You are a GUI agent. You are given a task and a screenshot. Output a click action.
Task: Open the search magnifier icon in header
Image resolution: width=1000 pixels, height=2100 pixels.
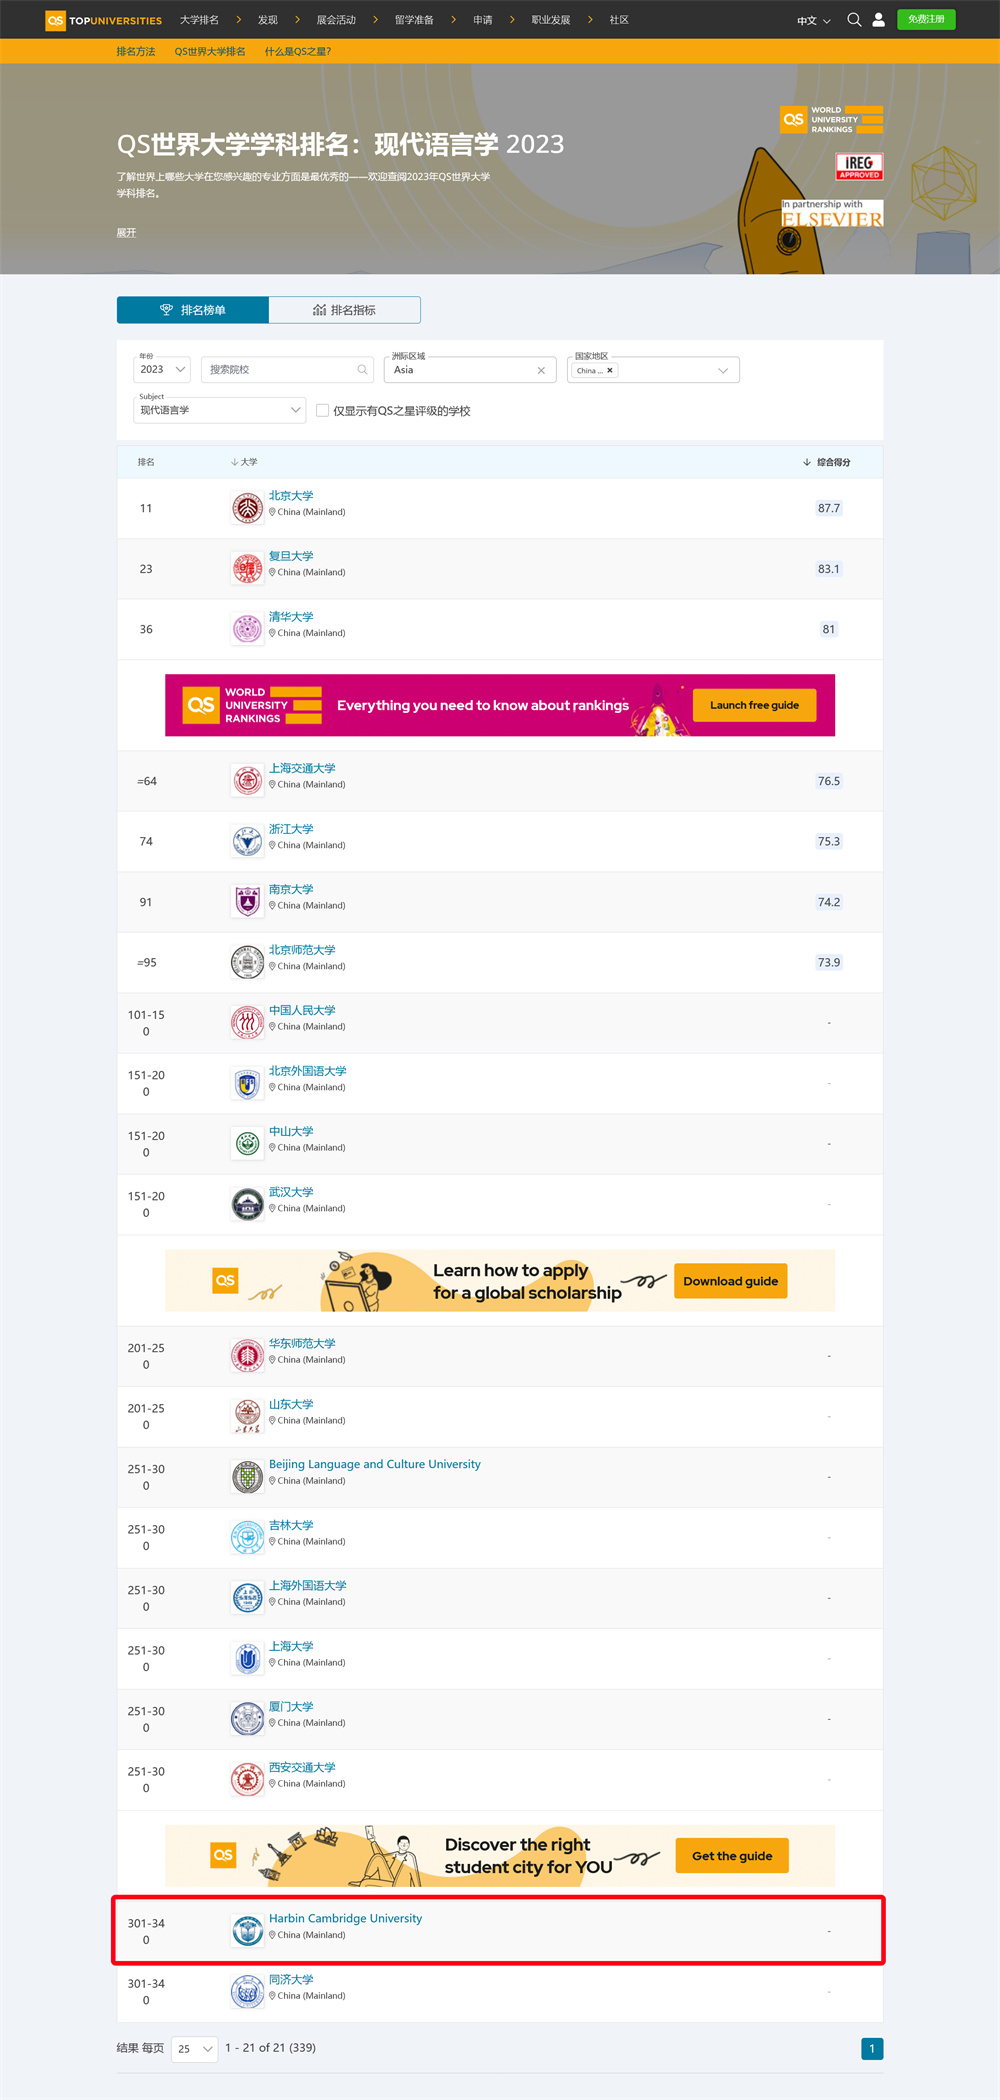tap(854, 19)
